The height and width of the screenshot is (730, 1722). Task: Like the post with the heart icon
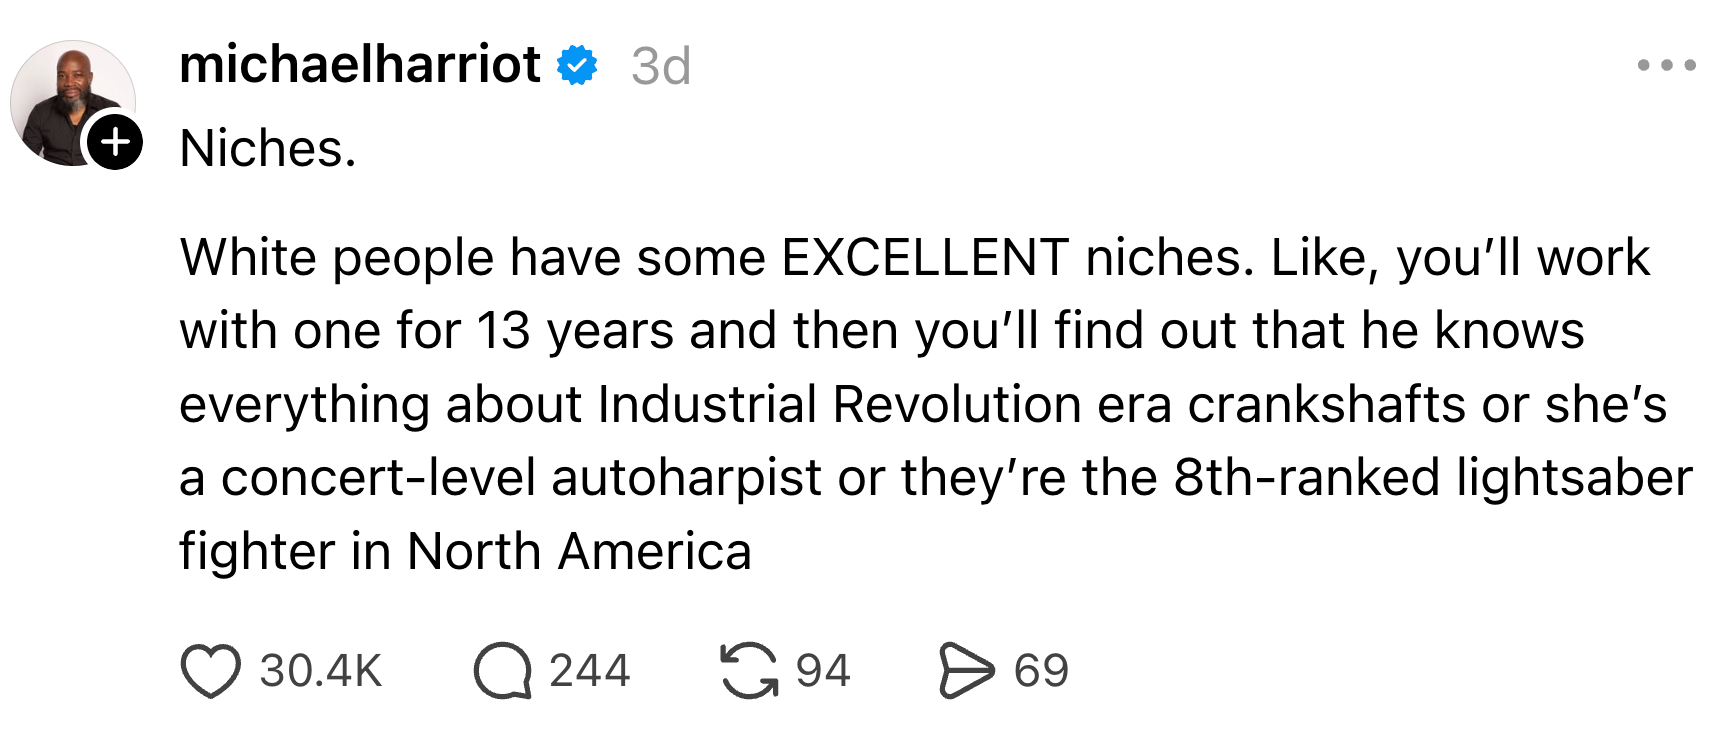211,670
